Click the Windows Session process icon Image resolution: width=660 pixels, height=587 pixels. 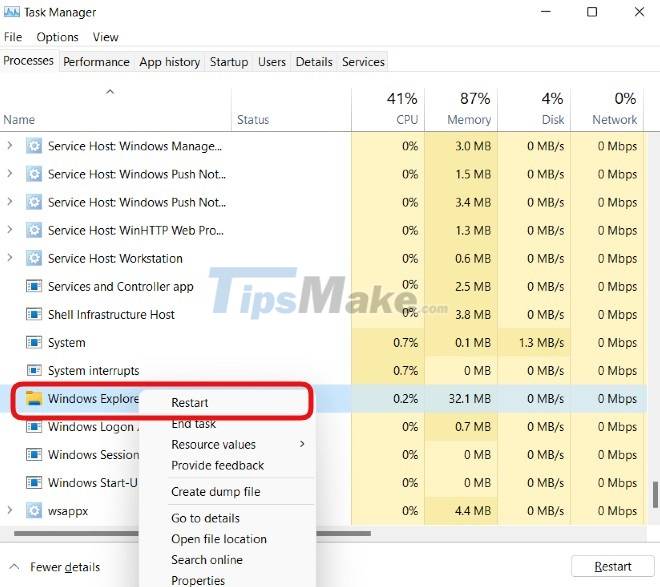pyautogui.click(x=34, y=455)
